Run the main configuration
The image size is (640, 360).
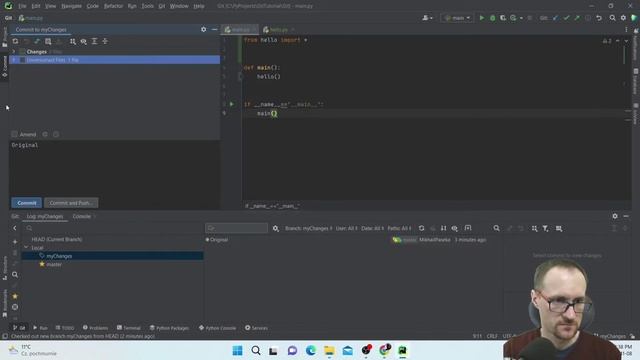pyautogui.click(x=482, y=18)
